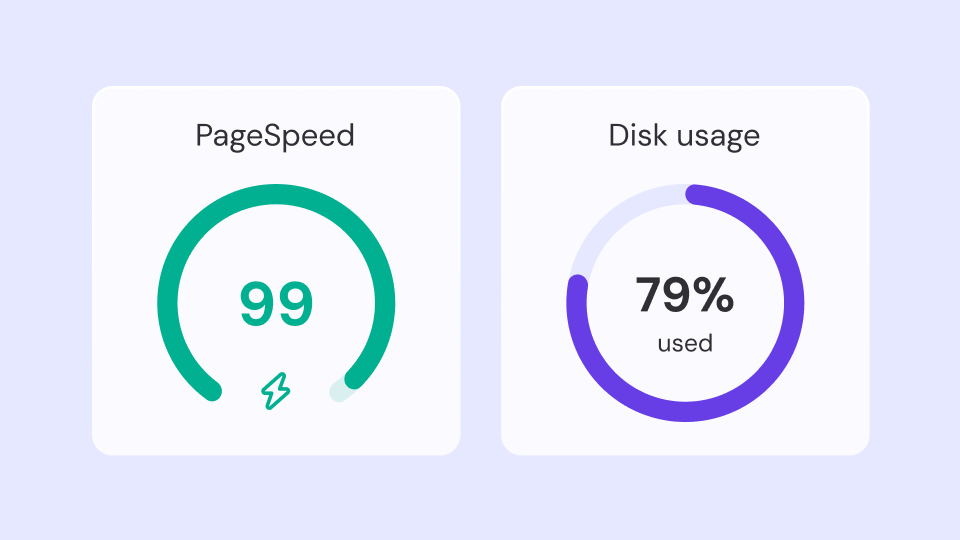Viewport: 960px width, 540px height.
Task: Open the Disk usage card
Action: [x=685, y=271]
